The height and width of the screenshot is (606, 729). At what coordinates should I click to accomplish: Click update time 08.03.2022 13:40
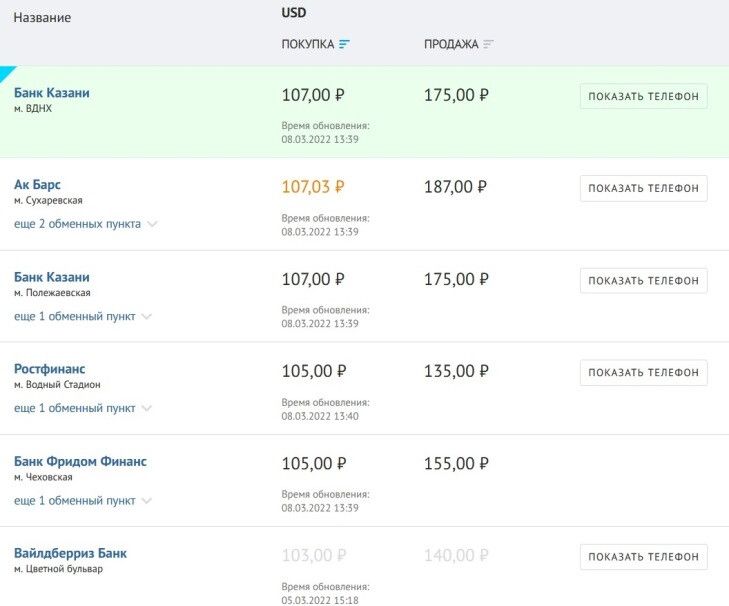(320, 416)
